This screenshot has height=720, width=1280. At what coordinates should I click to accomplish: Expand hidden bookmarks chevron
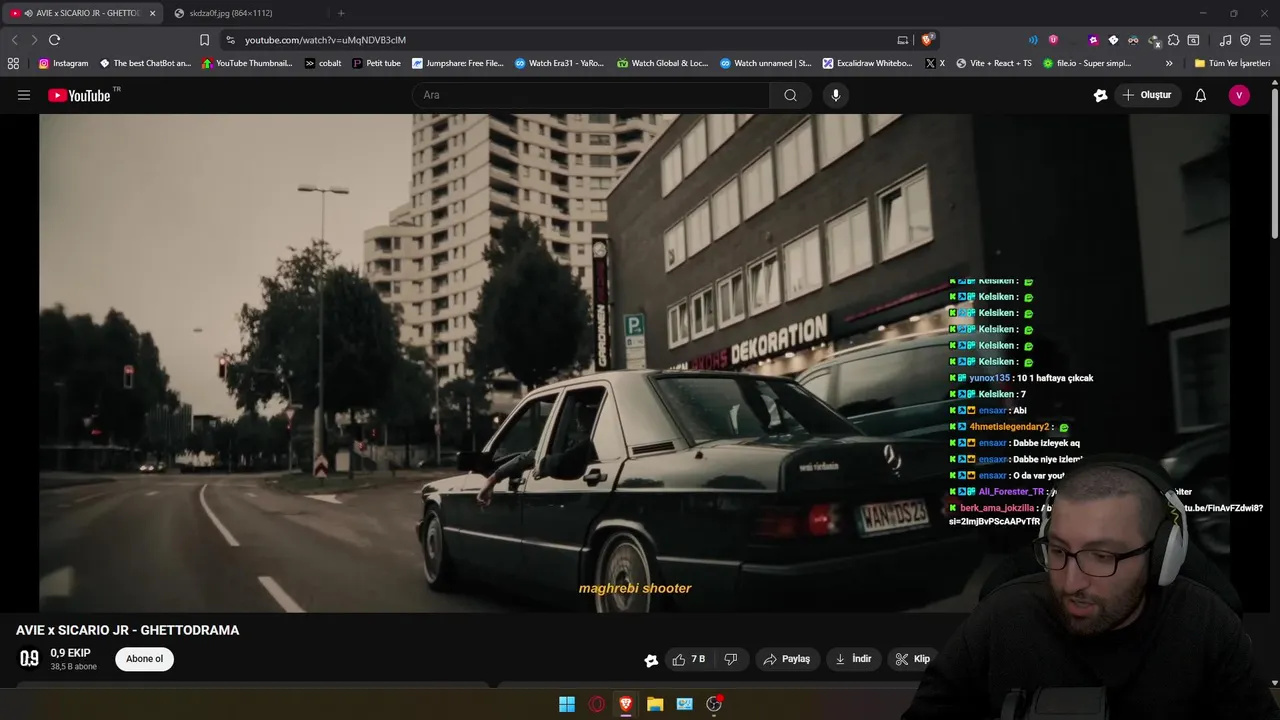(x=1169, y=63)
